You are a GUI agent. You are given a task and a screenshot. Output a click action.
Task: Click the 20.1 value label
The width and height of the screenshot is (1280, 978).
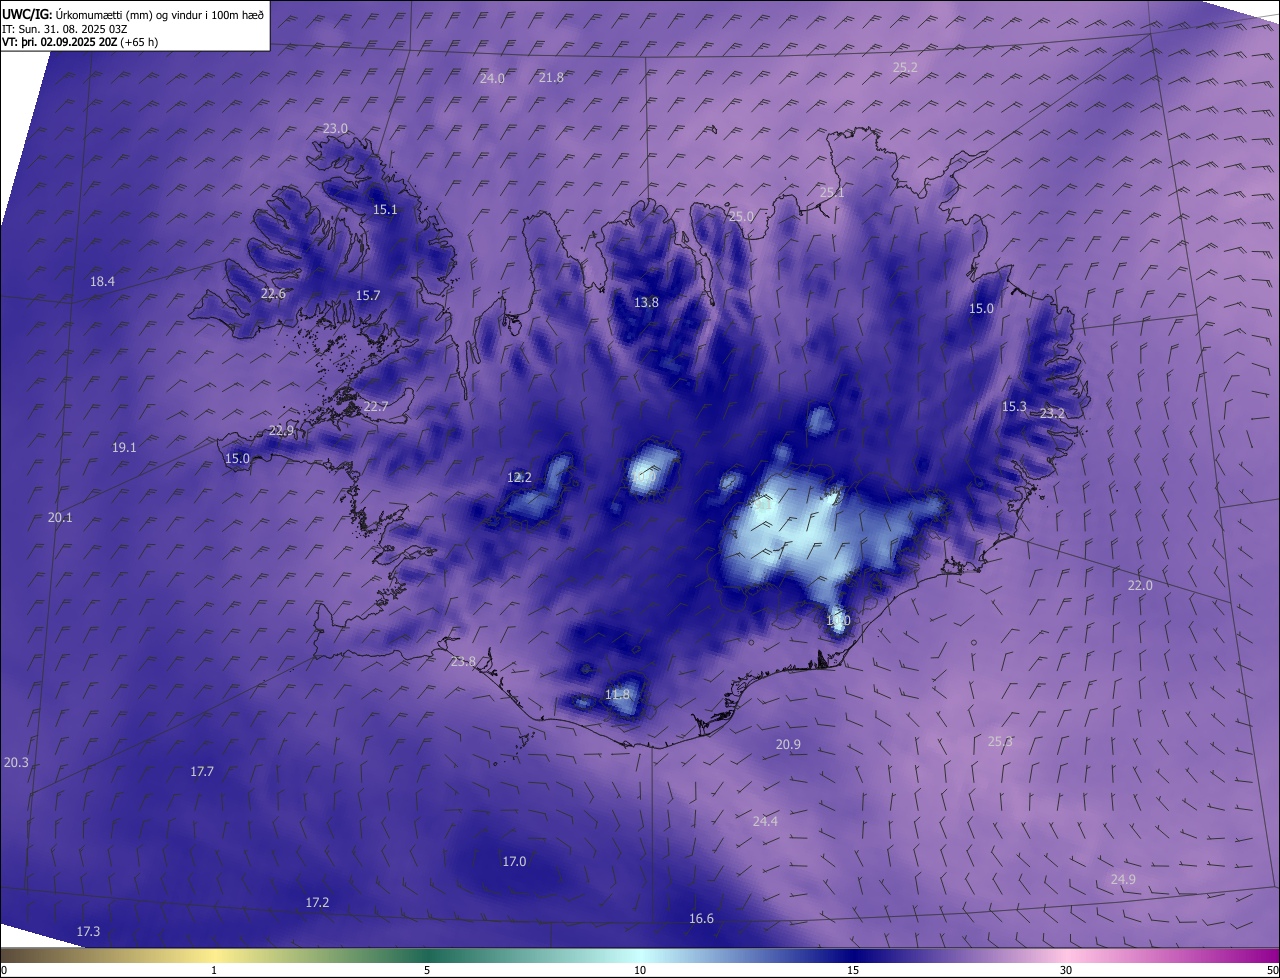[x=60, y=517]
